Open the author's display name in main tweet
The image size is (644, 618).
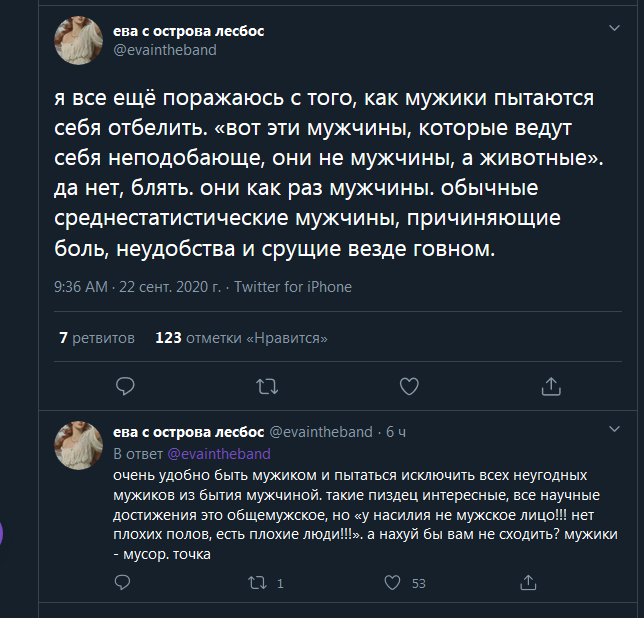189,31
